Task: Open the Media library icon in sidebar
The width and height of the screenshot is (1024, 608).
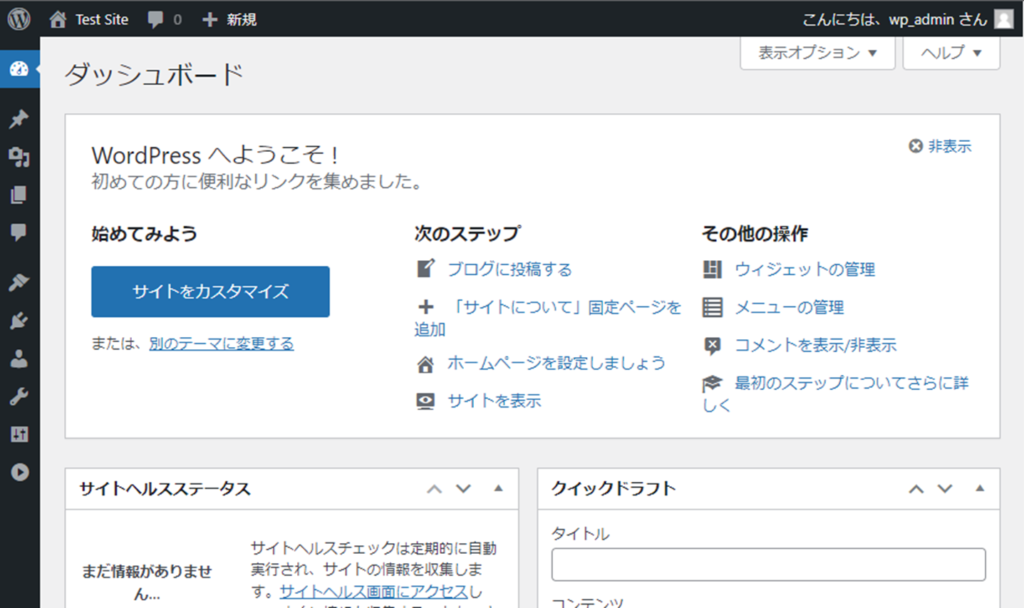Action: [x=19, y=157]
